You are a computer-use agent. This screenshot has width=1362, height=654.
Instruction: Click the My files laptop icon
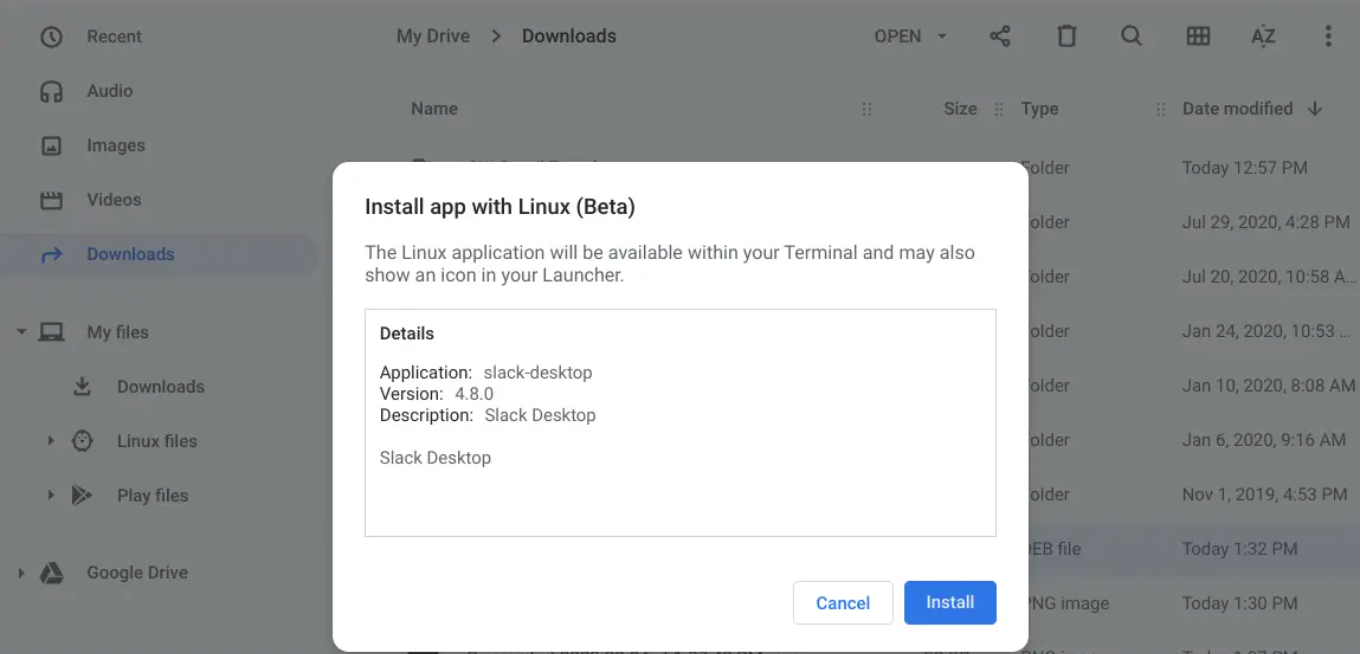[x=51, y=332]
